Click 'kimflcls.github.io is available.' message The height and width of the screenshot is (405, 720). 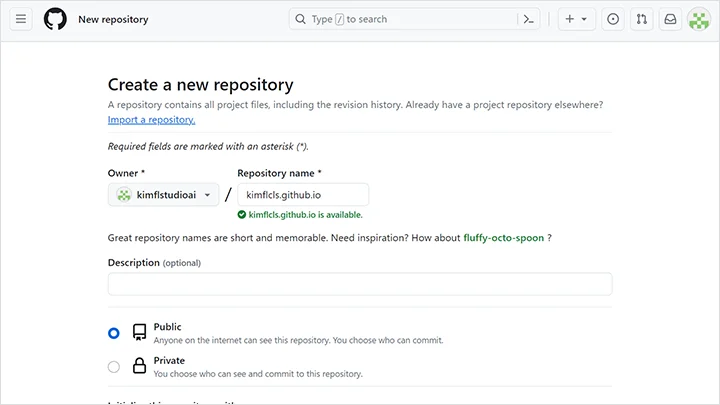point(305,215)
